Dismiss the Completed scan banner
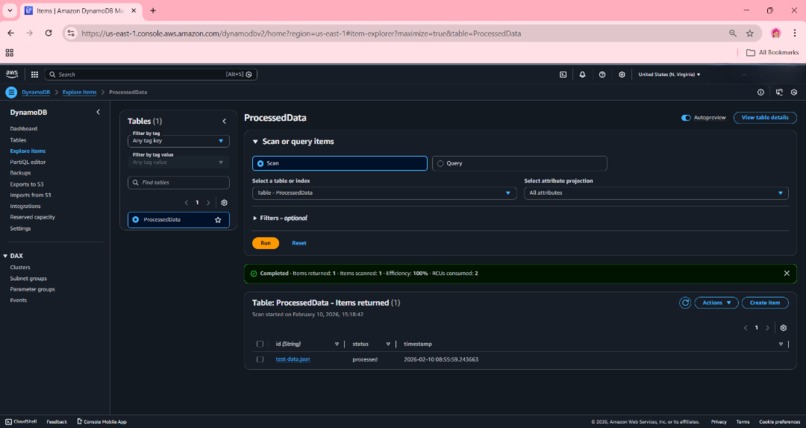Viewport: 806px width, 428px height. (x=786, y=273)
